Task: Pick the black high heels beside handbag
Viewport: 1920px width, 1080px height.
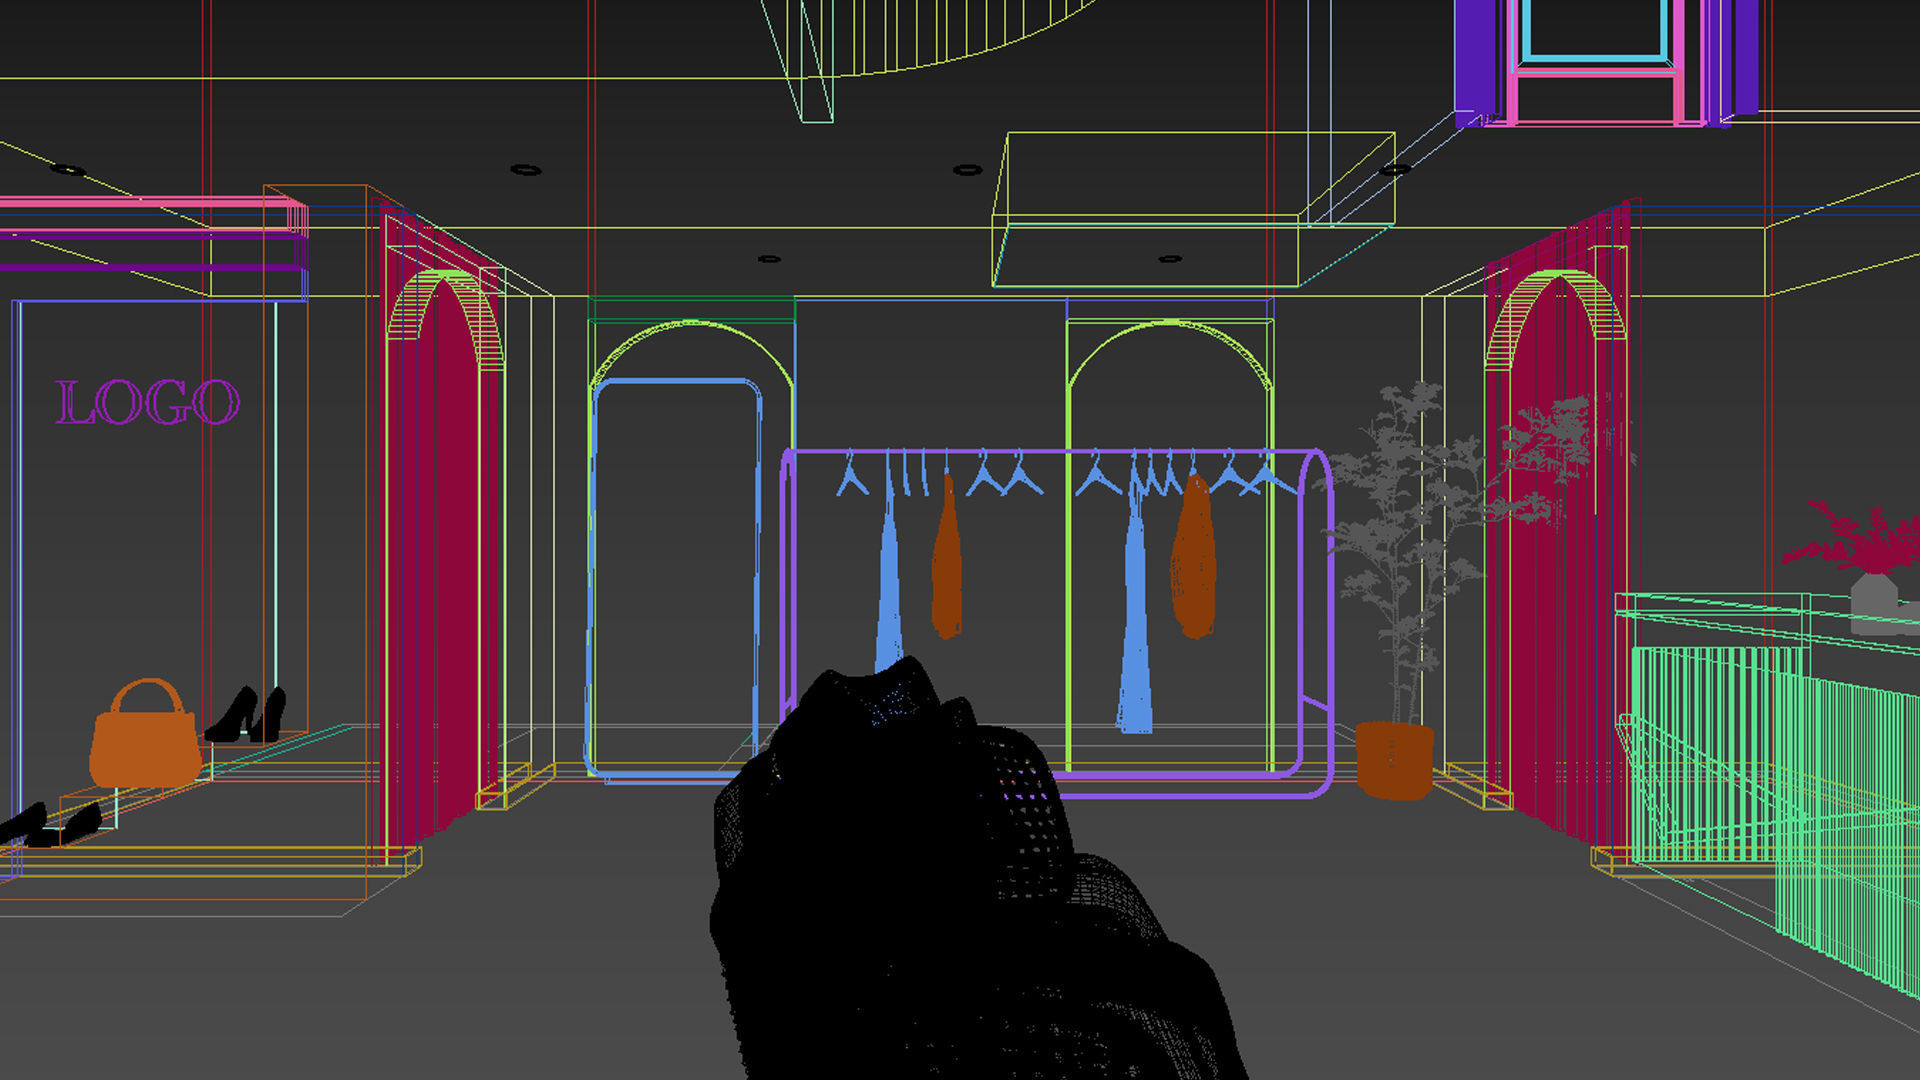Action: tap(247, 715)
